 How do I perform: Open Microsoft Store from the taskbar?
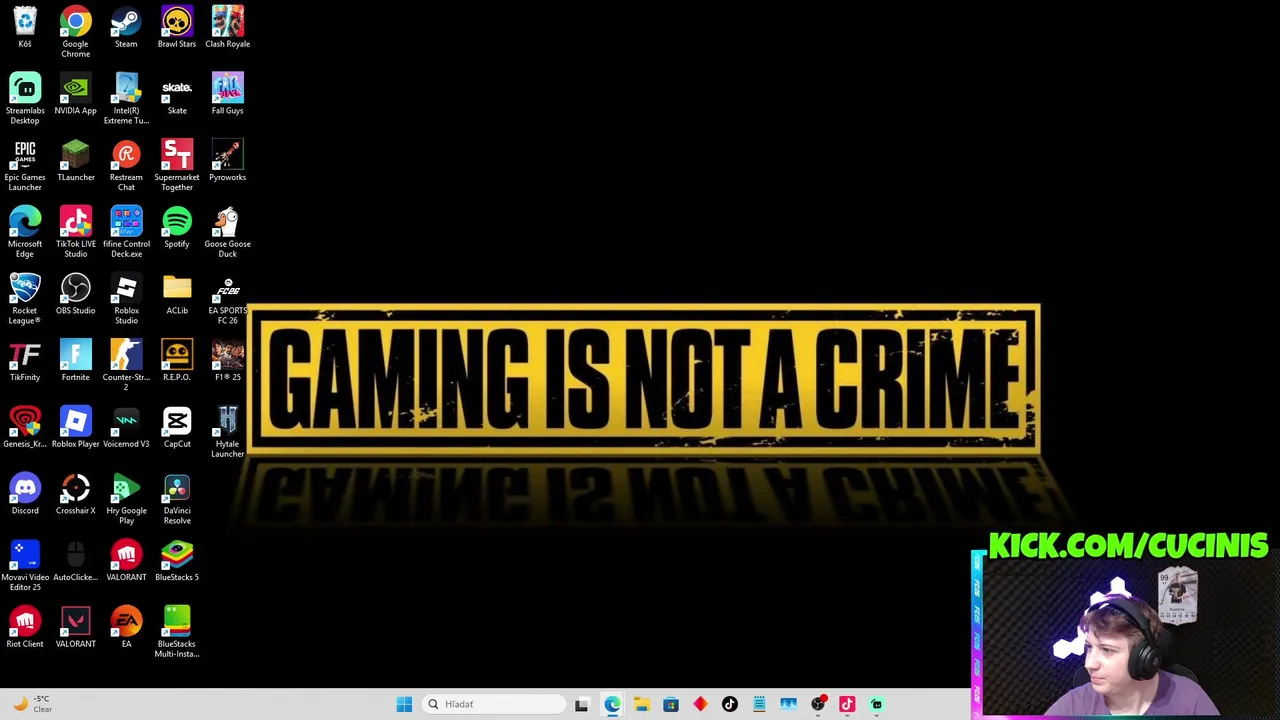tap(671, 704)
